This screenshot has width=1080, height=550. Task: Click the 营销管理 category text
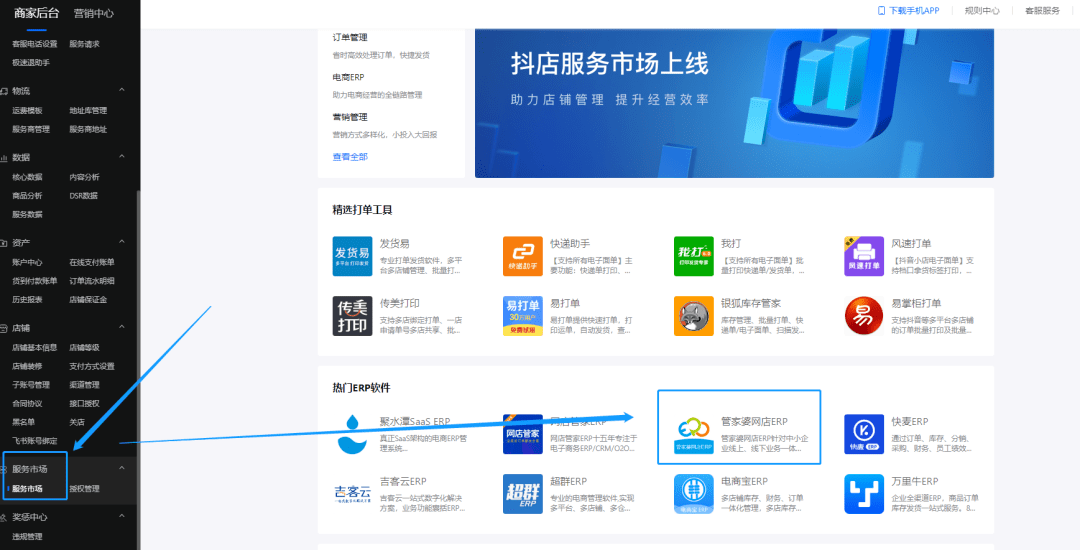click(x=350, y=117)
